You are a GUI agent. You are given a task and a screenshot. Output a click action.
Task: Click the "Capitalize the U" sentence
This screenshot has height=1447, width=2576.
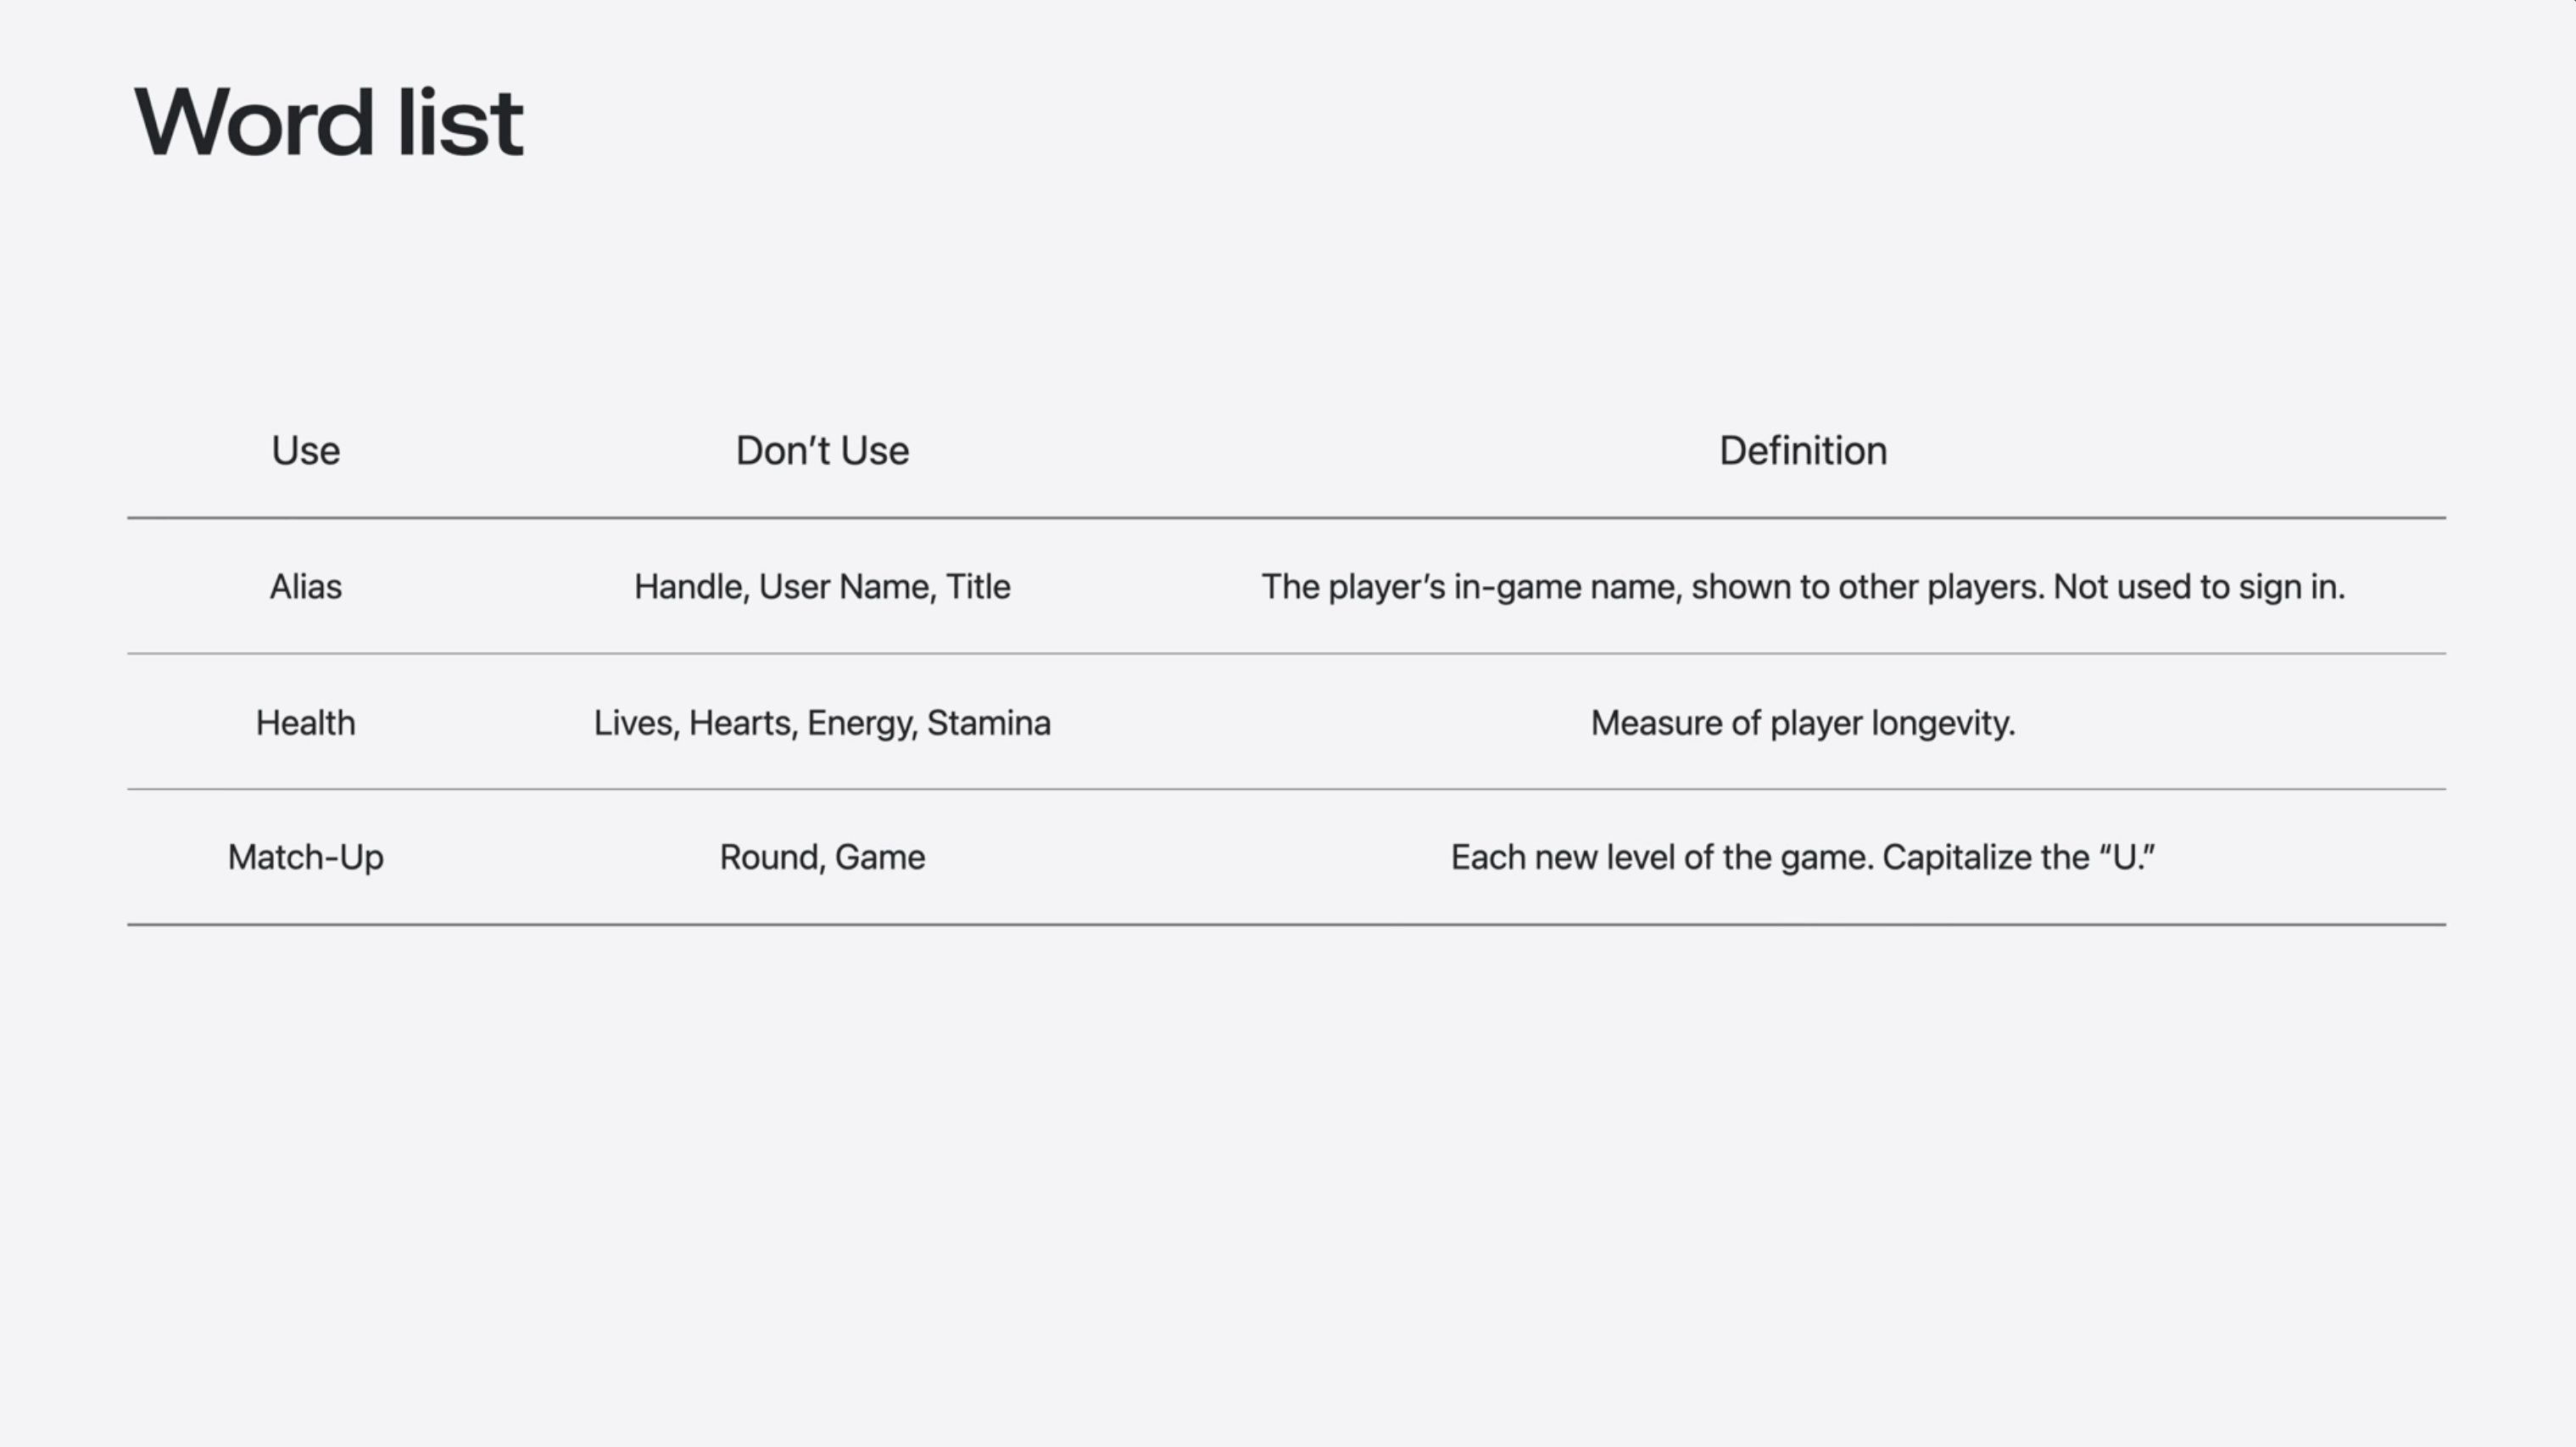tap(2018, 858)
